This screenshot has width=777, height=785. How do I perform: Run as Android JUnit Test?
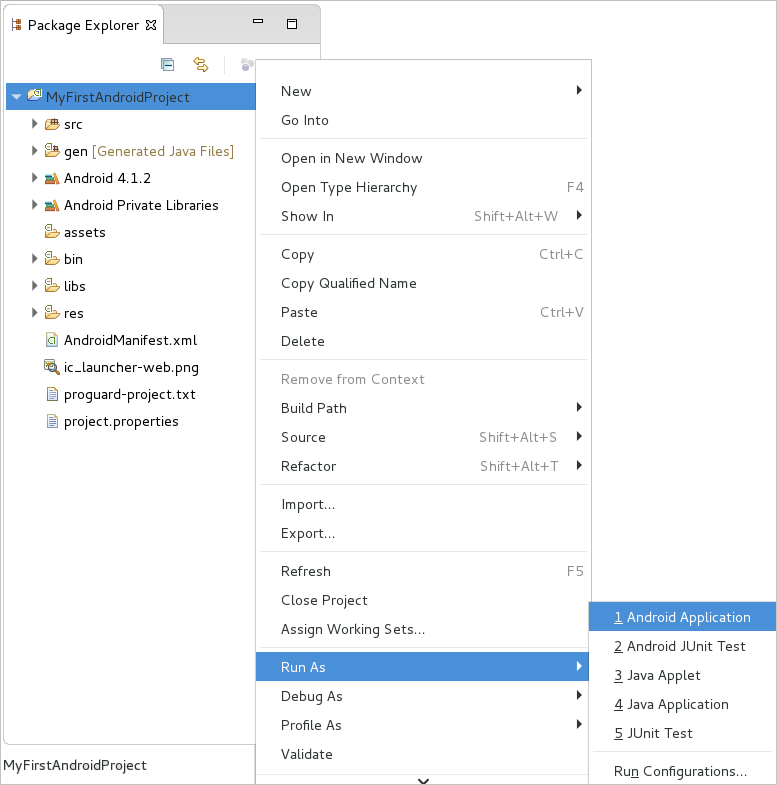[683, 646]
